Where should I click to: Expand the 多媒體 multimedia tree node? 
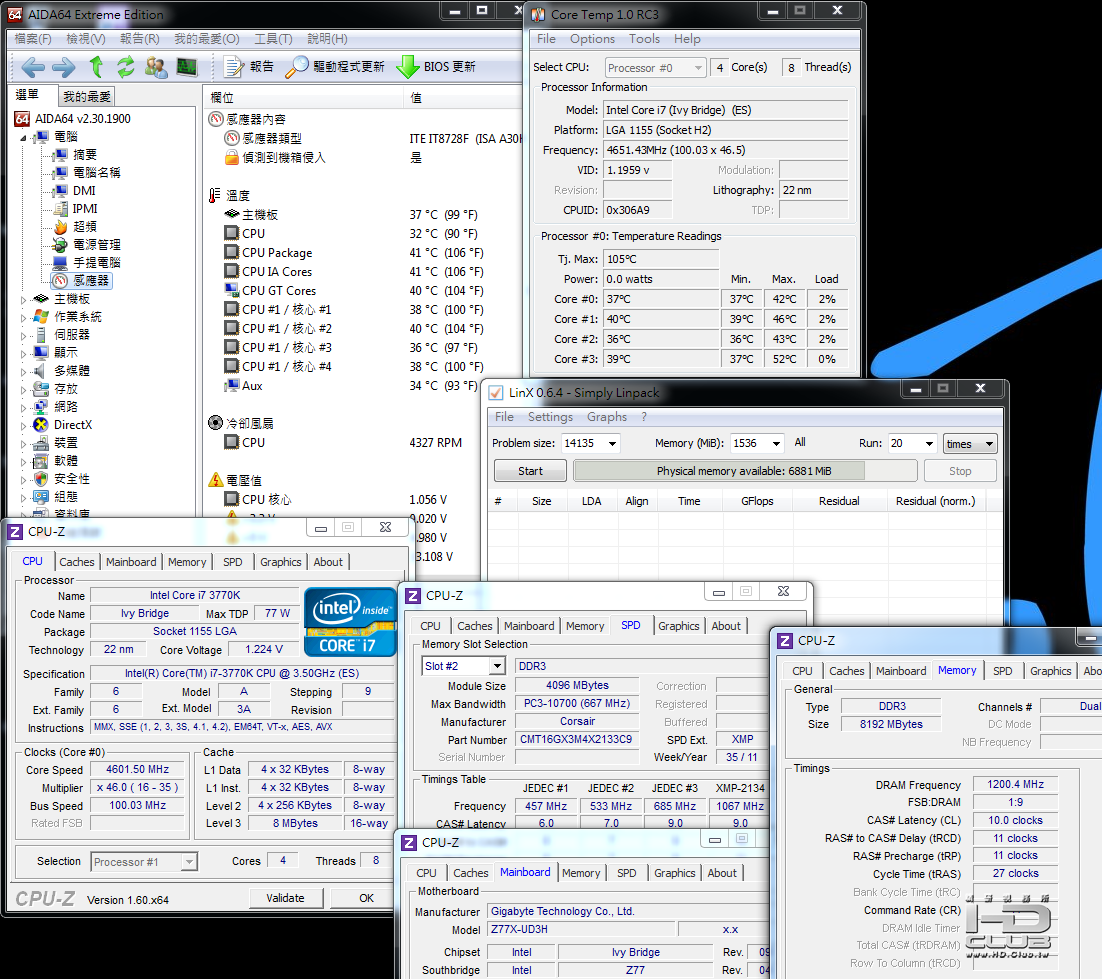tap(23, 372)
